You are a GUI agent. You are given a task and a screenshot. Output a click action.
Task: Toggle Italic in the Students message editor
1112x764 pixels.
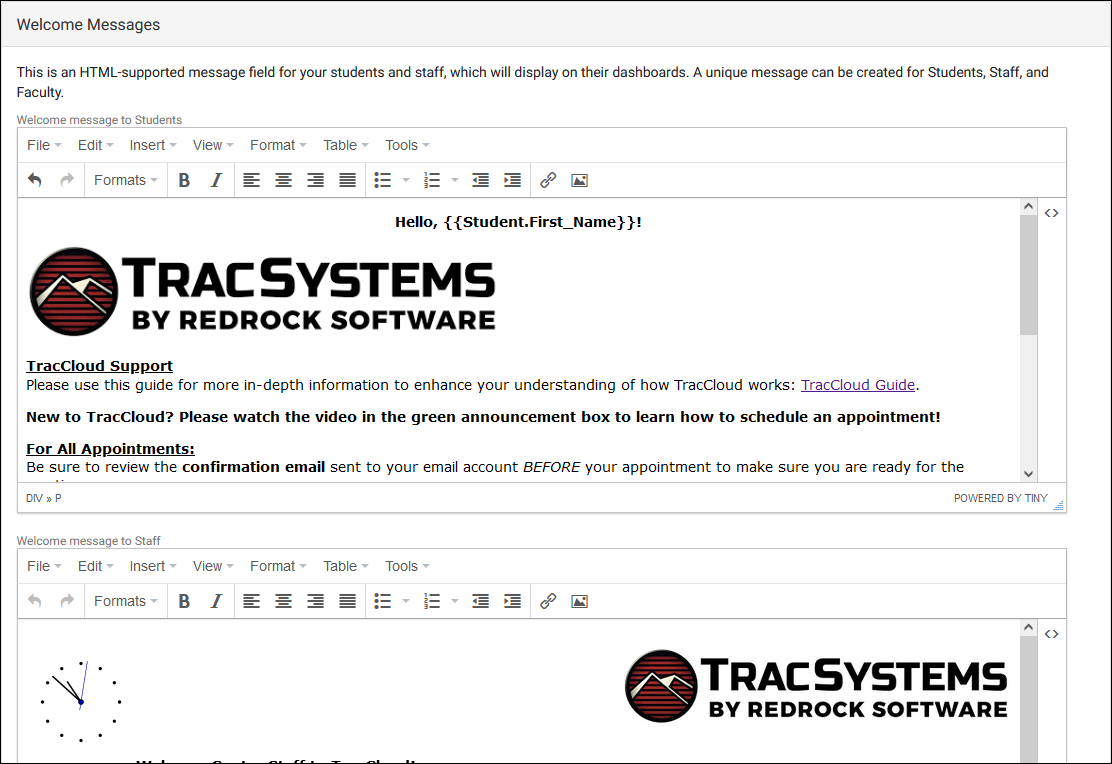[216, 180]
